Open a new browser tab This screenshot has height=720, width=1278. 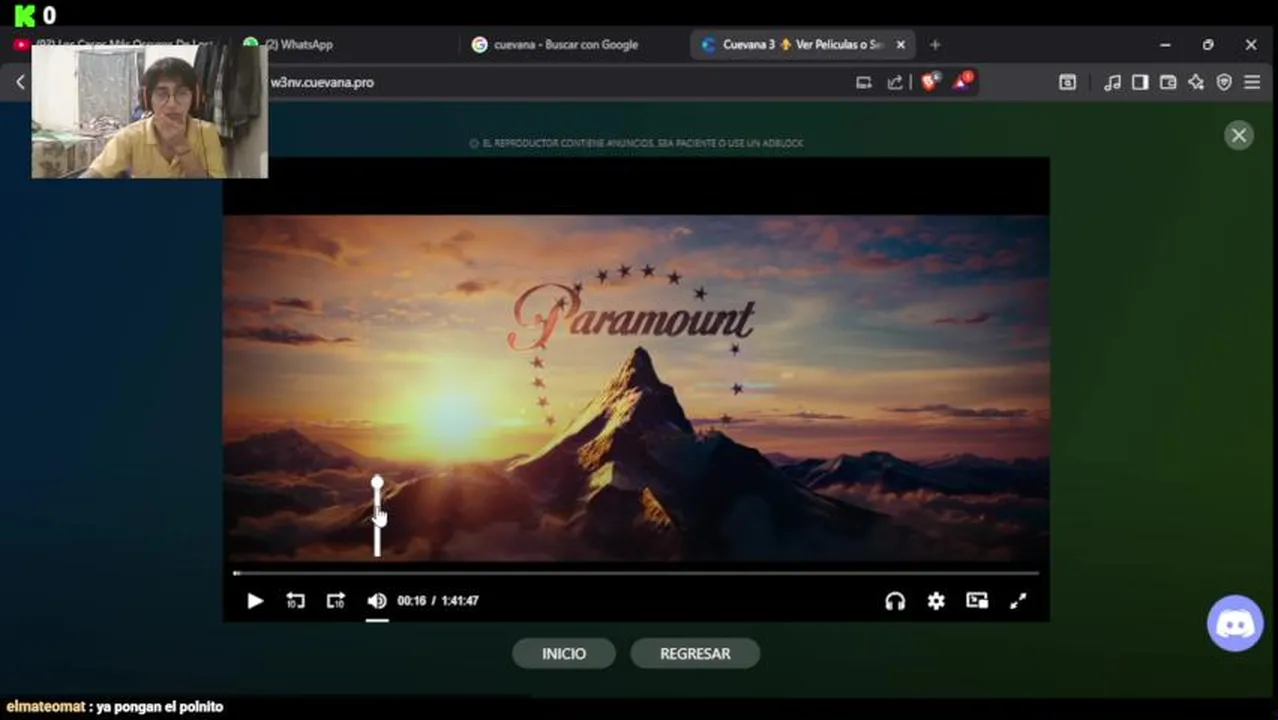coord(935,45)
